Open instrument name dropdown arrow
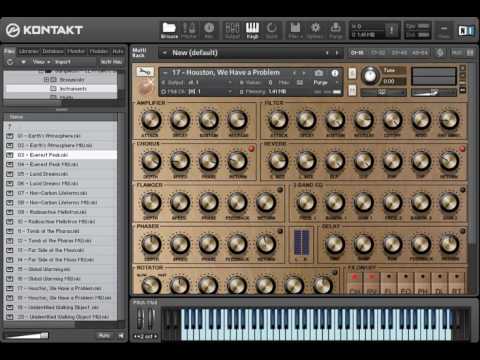This screenshot has height=360, width=480. [x=166, y=73]
